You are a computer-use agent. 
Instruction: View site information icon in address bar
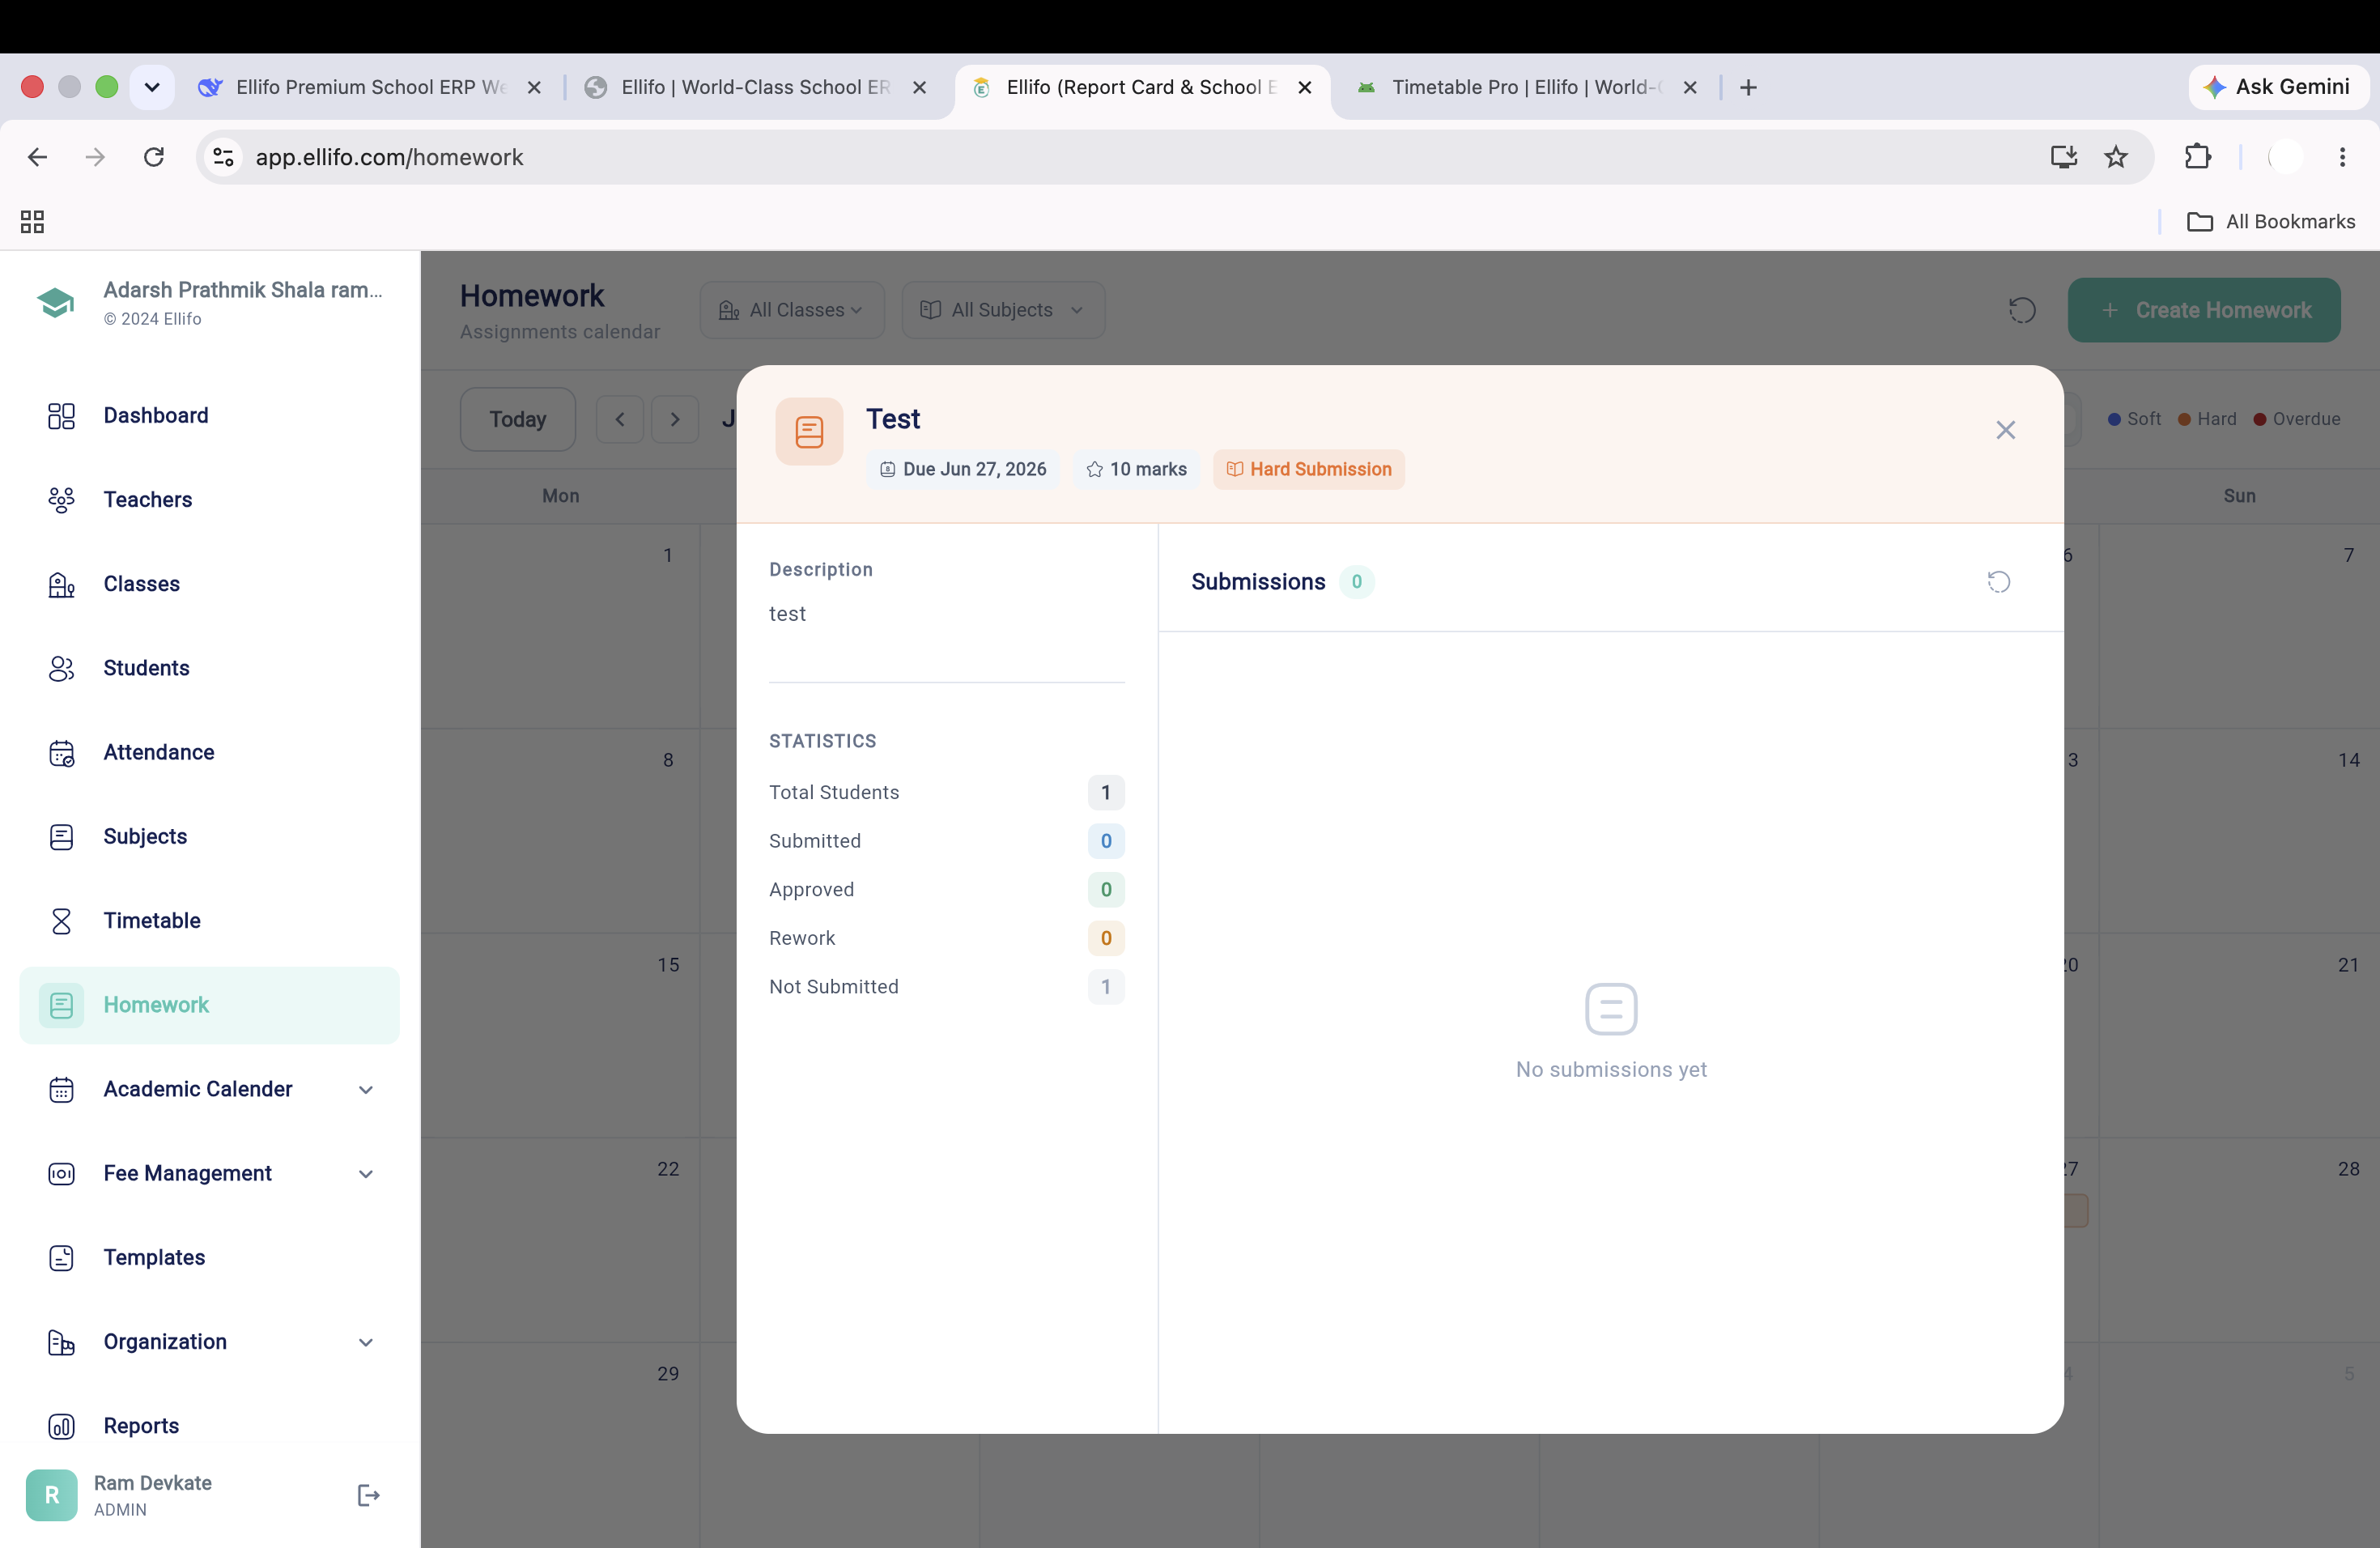(223, 157)
